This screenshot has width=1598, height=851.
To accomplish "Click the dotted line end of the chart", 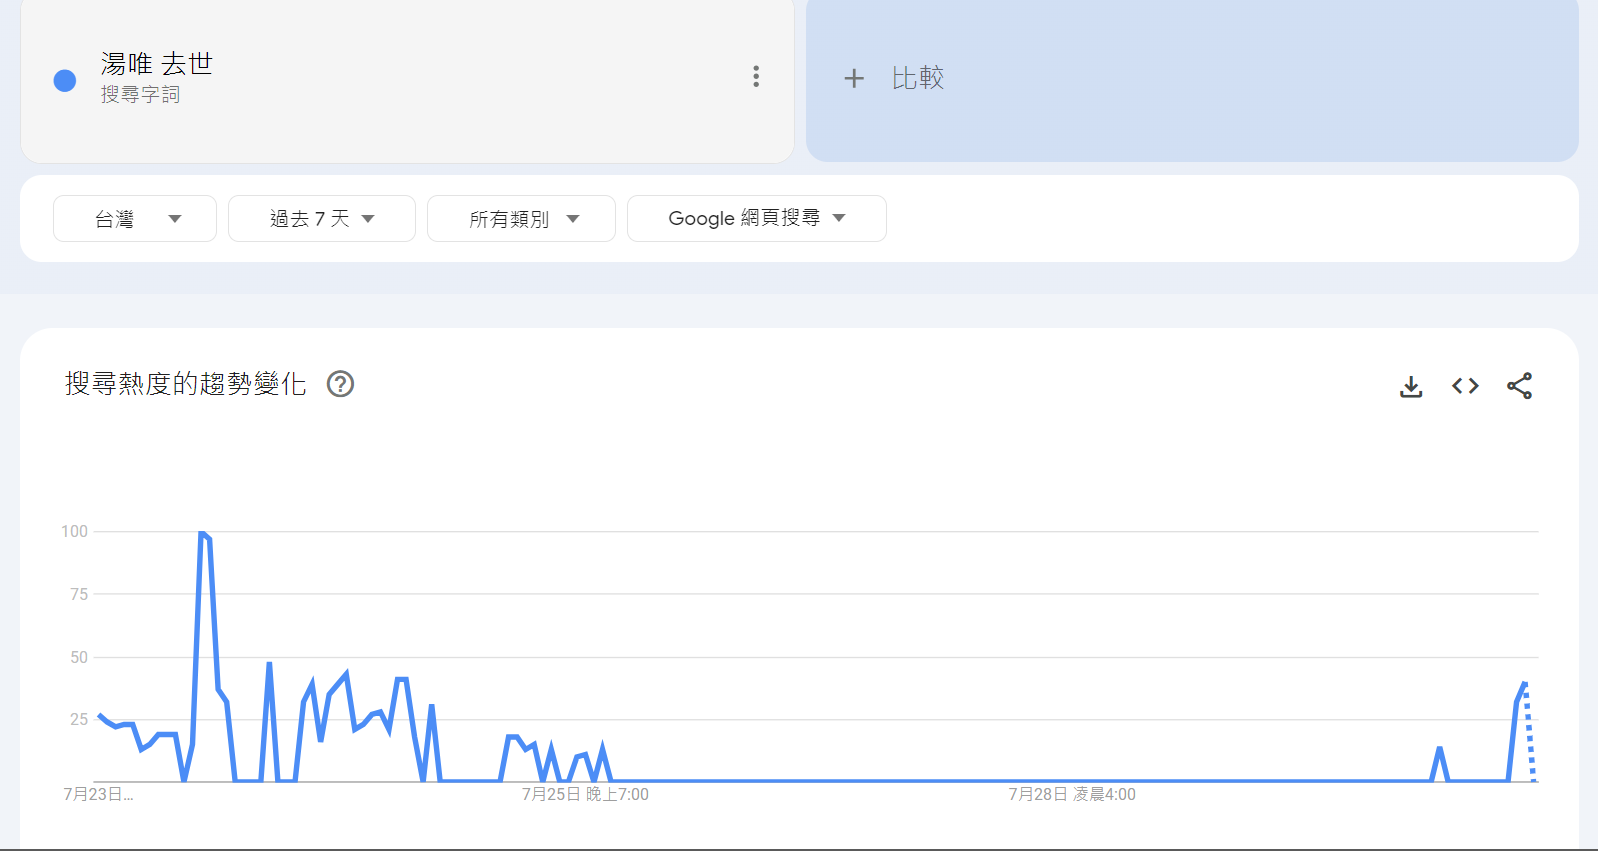I will (x=1533, y=779).
